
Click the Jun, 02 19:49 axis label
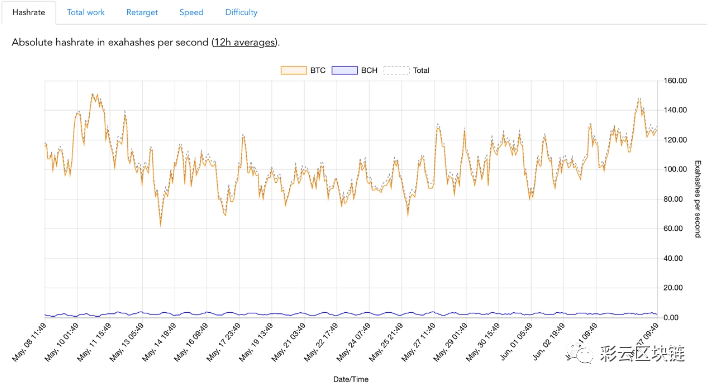pyautogui.click(x=548, y=343)
